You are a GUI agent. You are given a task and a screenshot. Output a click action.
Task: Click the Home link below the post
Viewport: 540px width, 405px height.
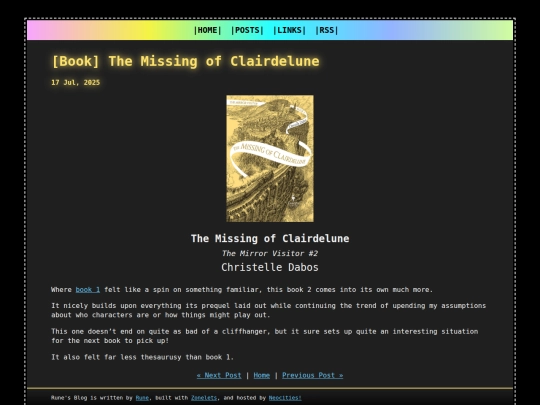262,375
